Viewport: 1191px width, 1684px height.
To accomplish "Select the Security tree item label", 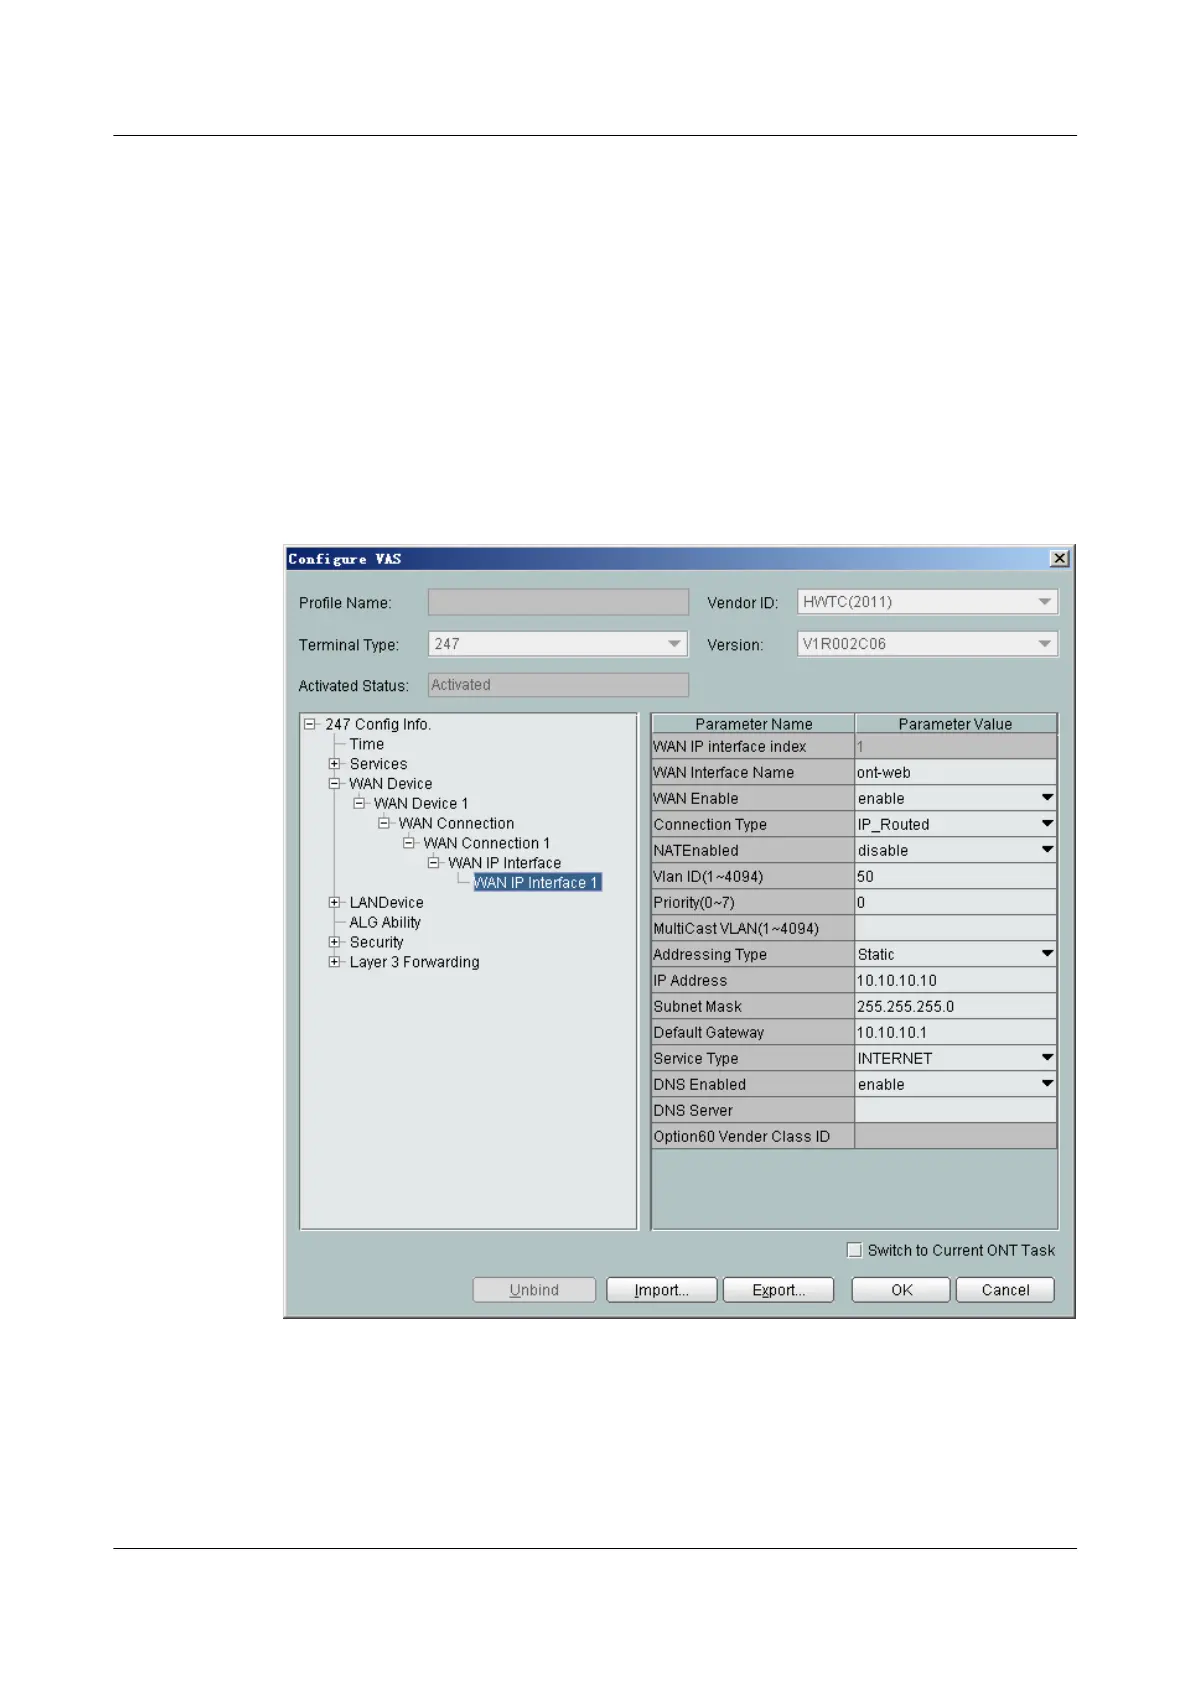I will 376,942.
